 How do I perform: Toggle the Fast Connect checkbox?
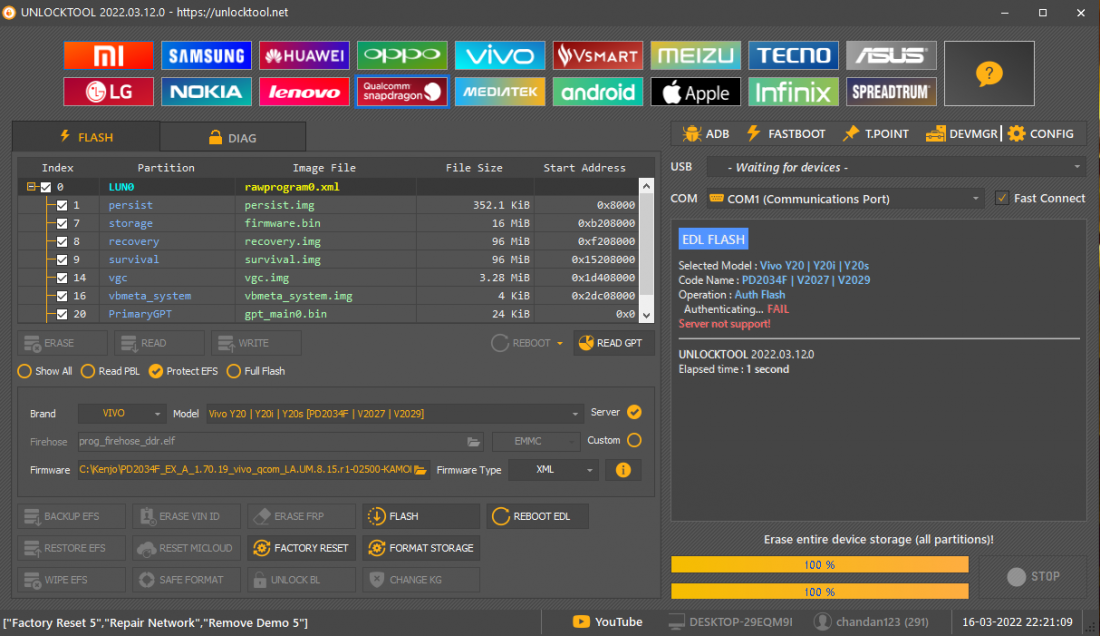[x=1002, y=198]
